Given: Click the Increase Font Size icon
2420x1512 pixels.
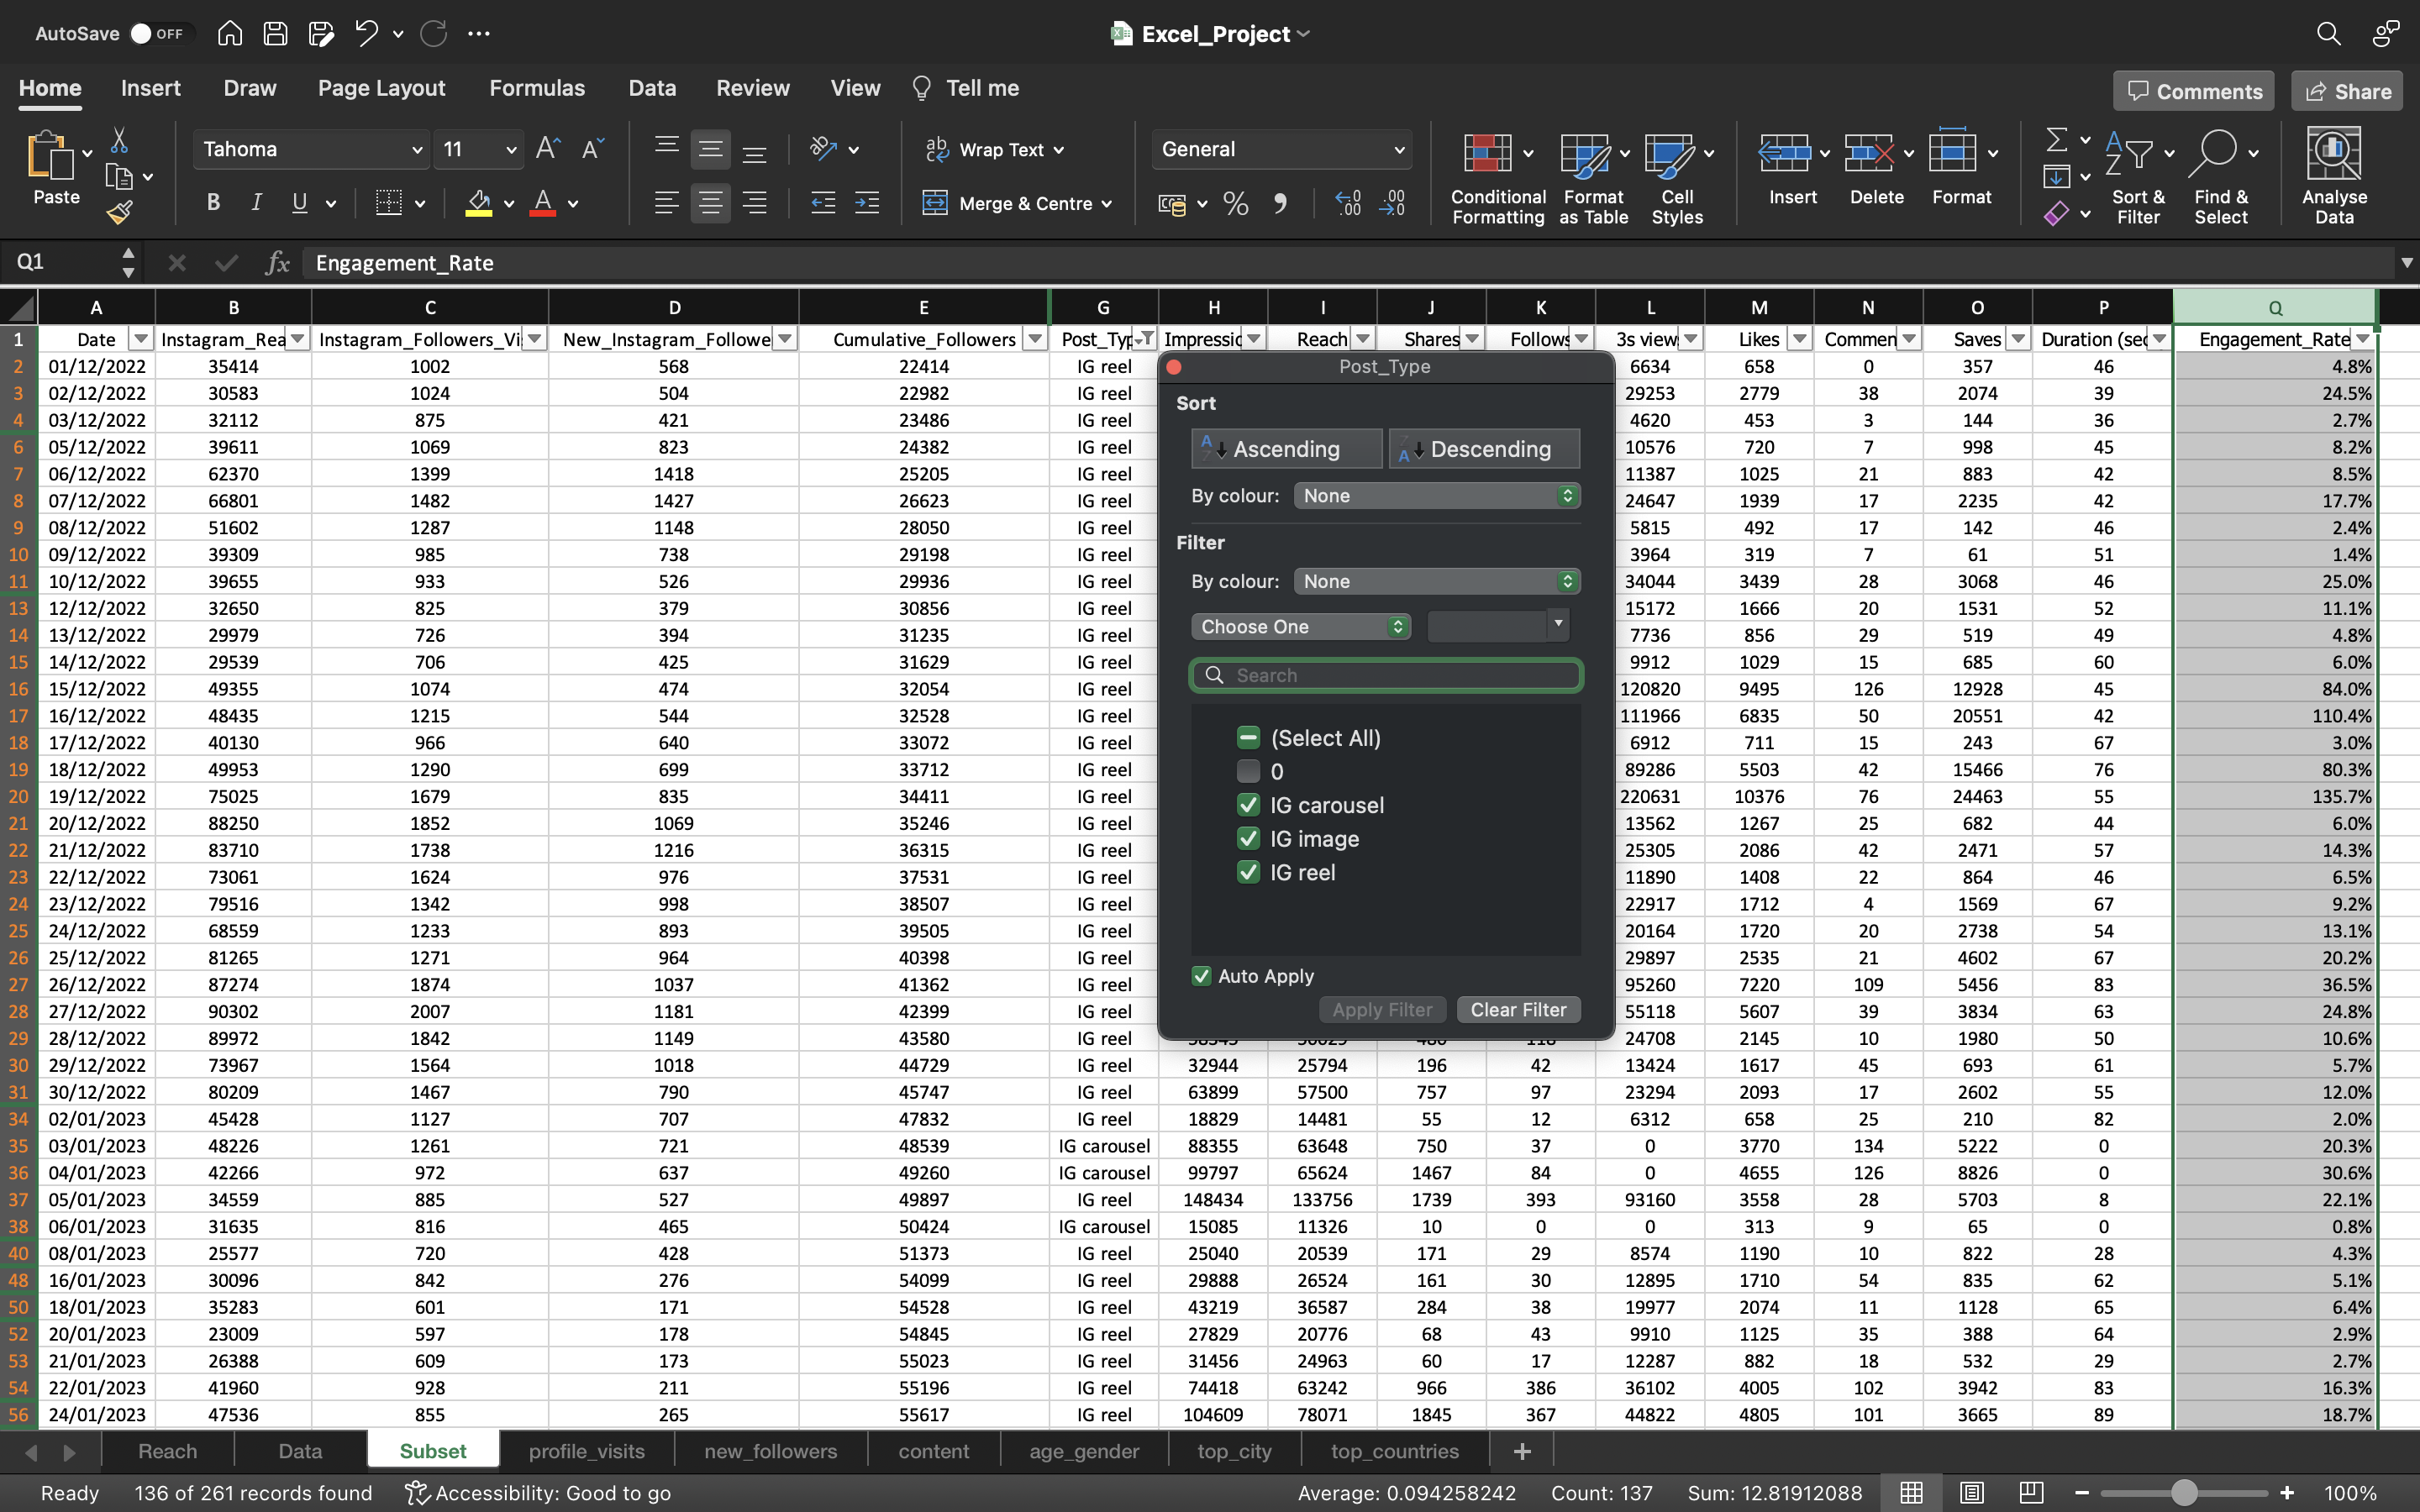Looking at the screenshot, I should [x=547, y=149].
